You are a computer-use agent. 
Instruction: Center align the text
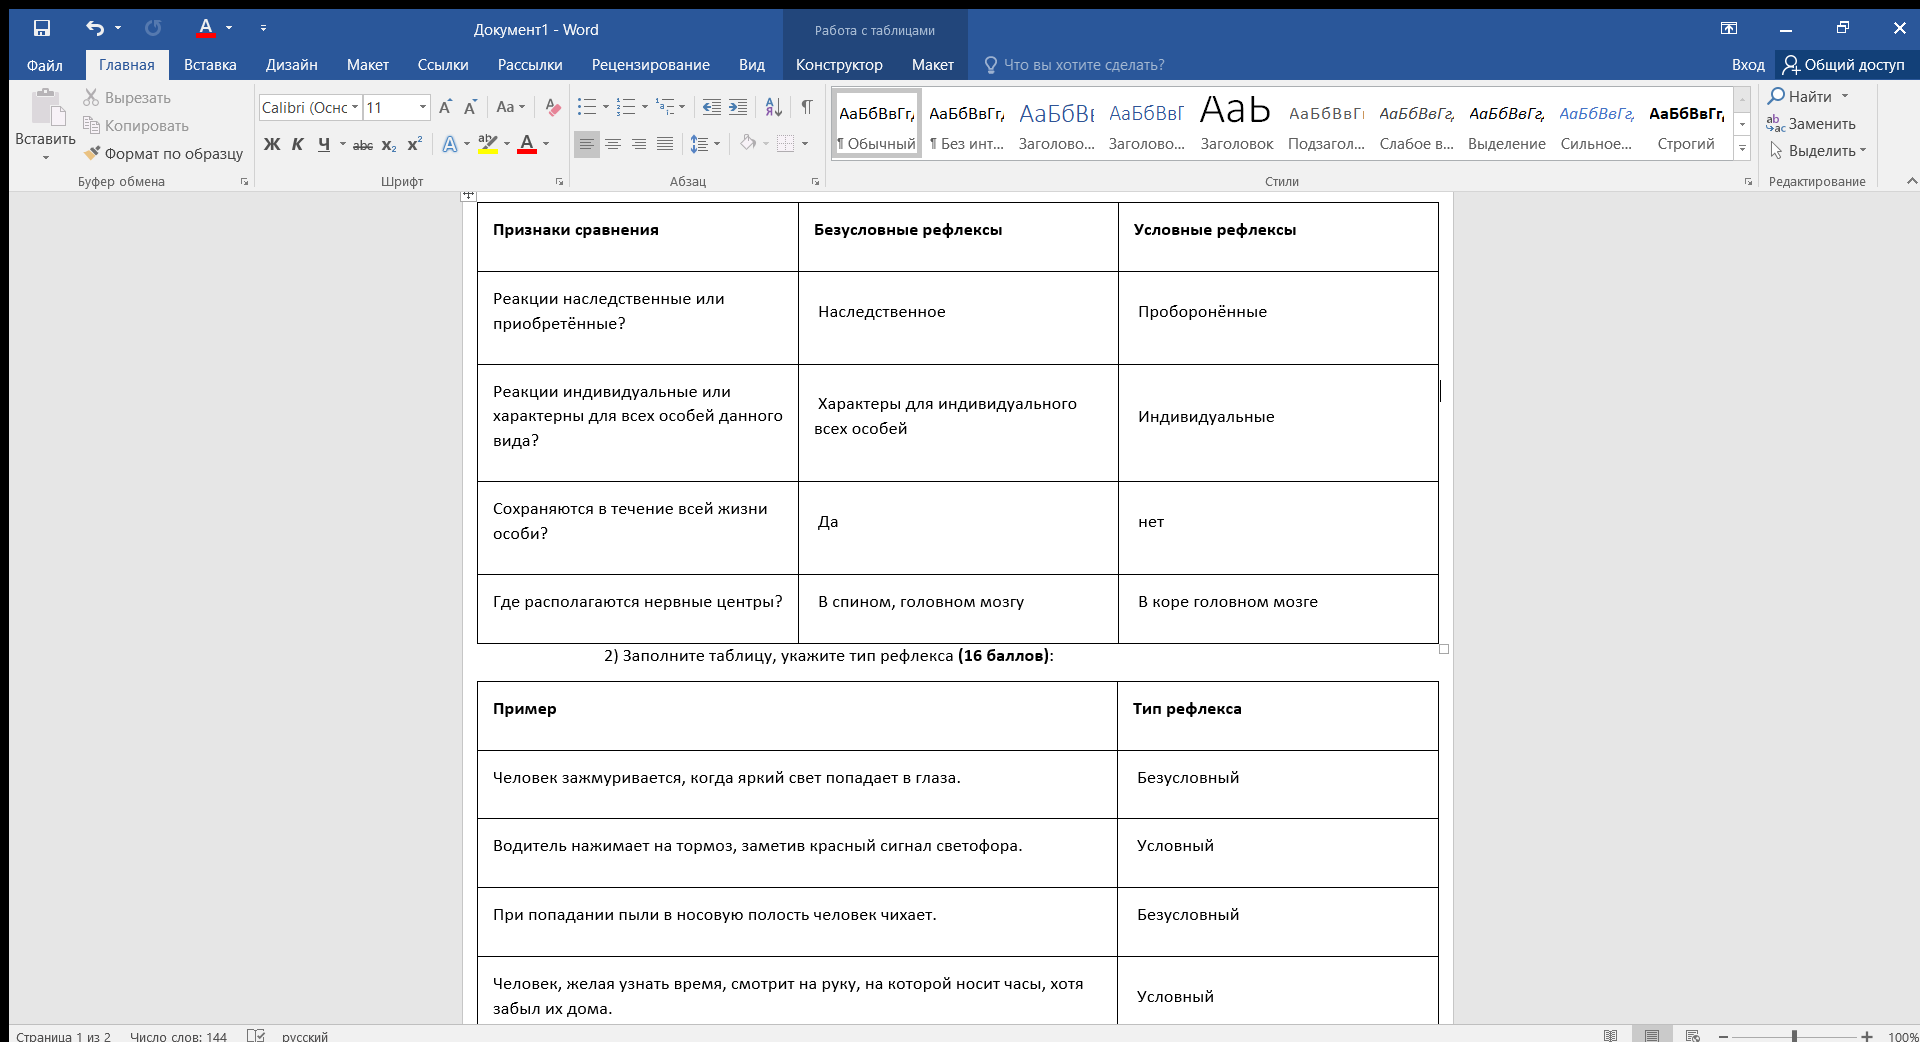pyautogui.click(x=613, y=145)
